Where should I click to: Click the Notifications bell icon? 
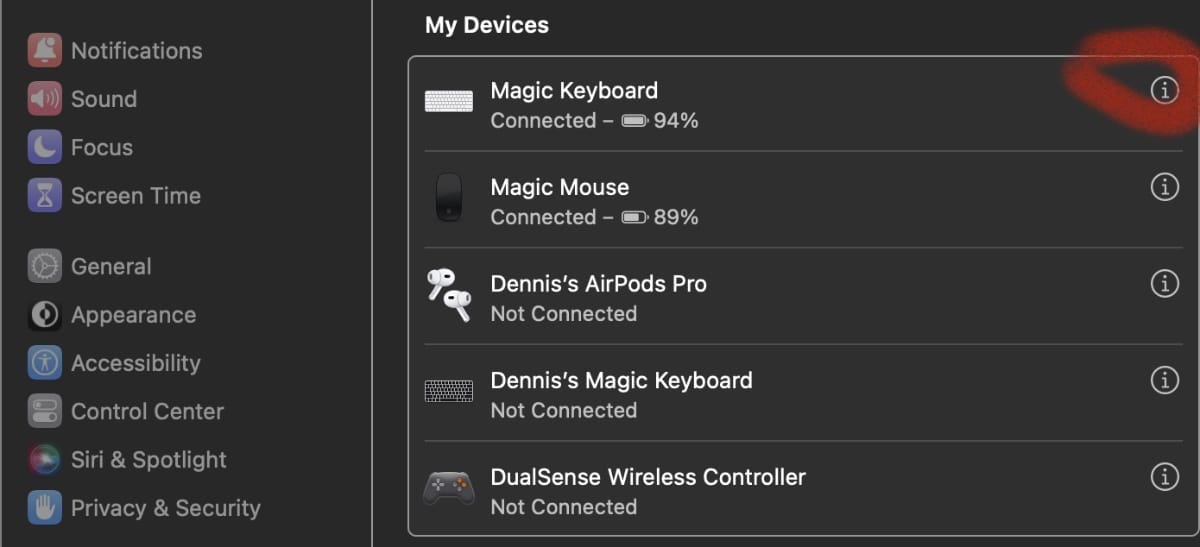pos(45,50)
